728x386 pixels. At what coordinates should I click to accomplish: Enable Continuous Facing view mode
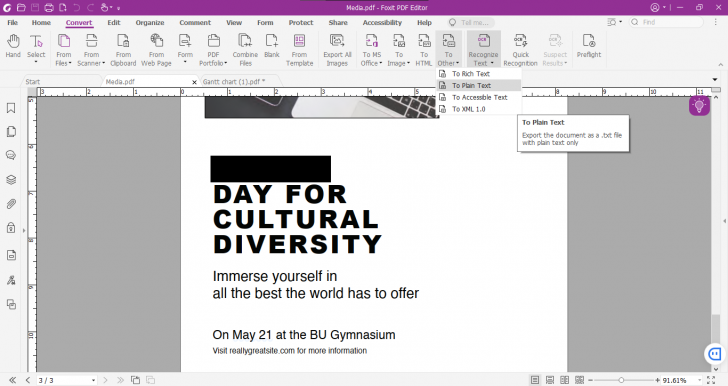(579, 380)
